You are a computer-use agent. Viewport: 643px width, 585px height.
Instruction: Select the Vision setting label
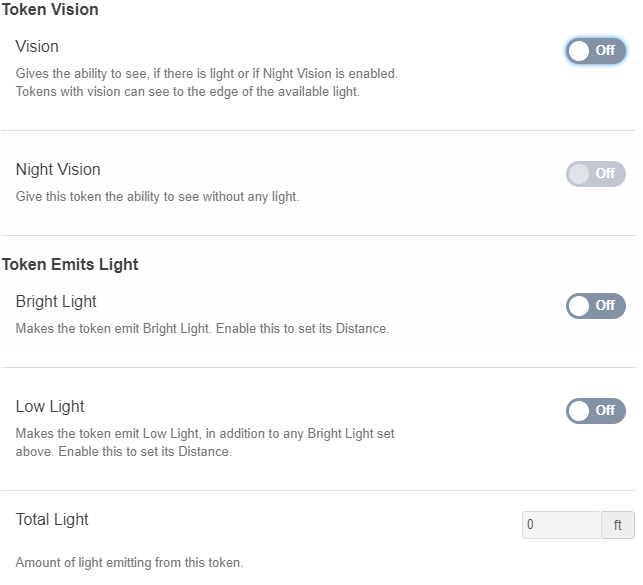37,47
